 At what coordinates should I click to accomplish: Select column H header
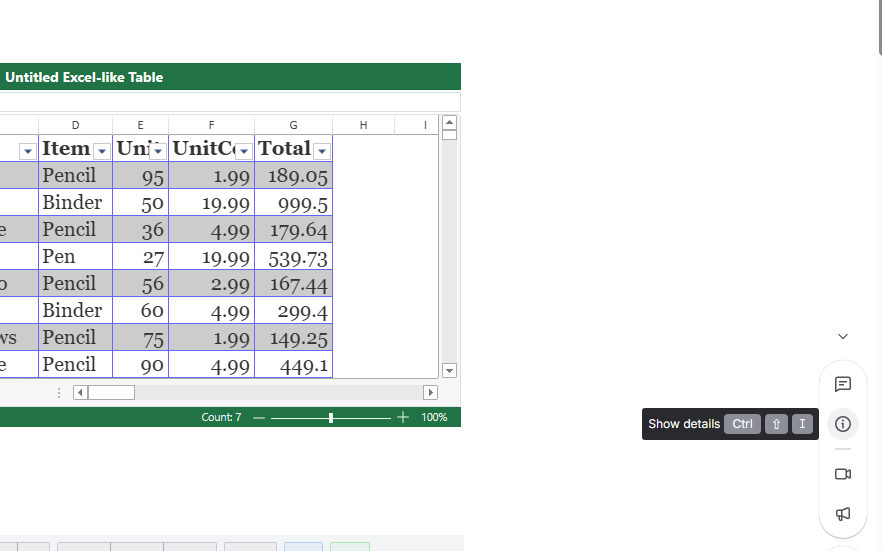click(363, 125)
